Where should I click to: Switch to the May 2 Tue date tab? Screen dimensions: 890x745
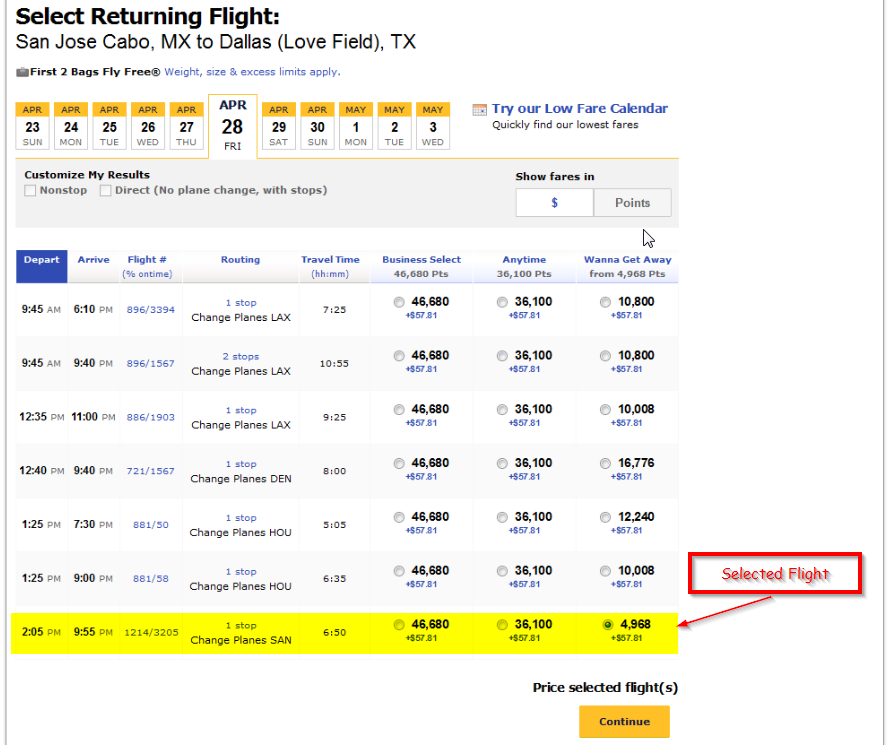[394, 125]
